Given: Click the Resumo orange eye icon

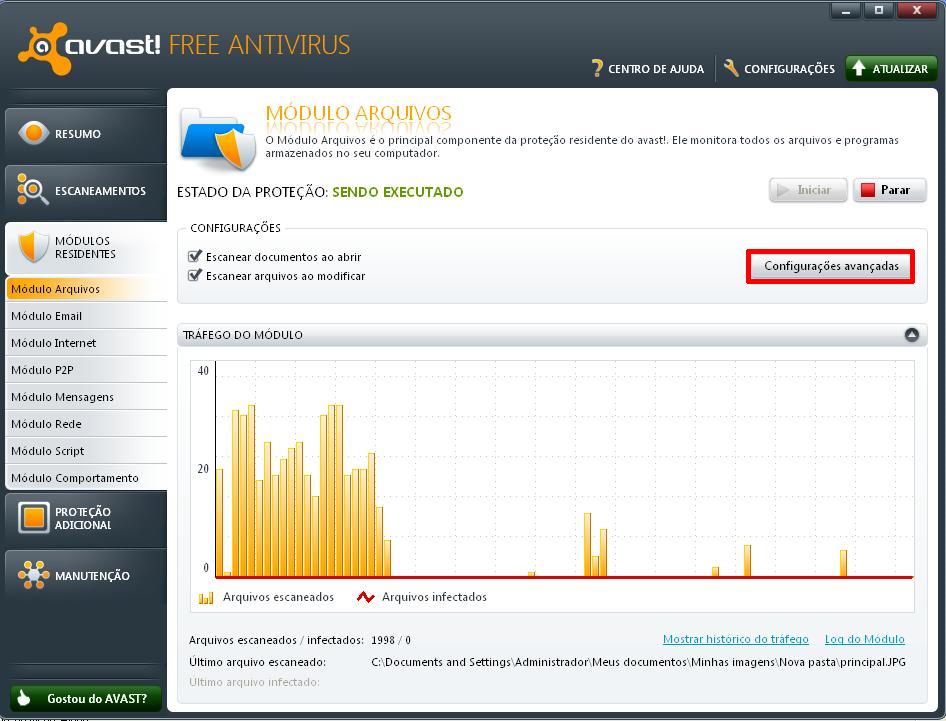Looking at the screenshot, I should pos(33,133).
